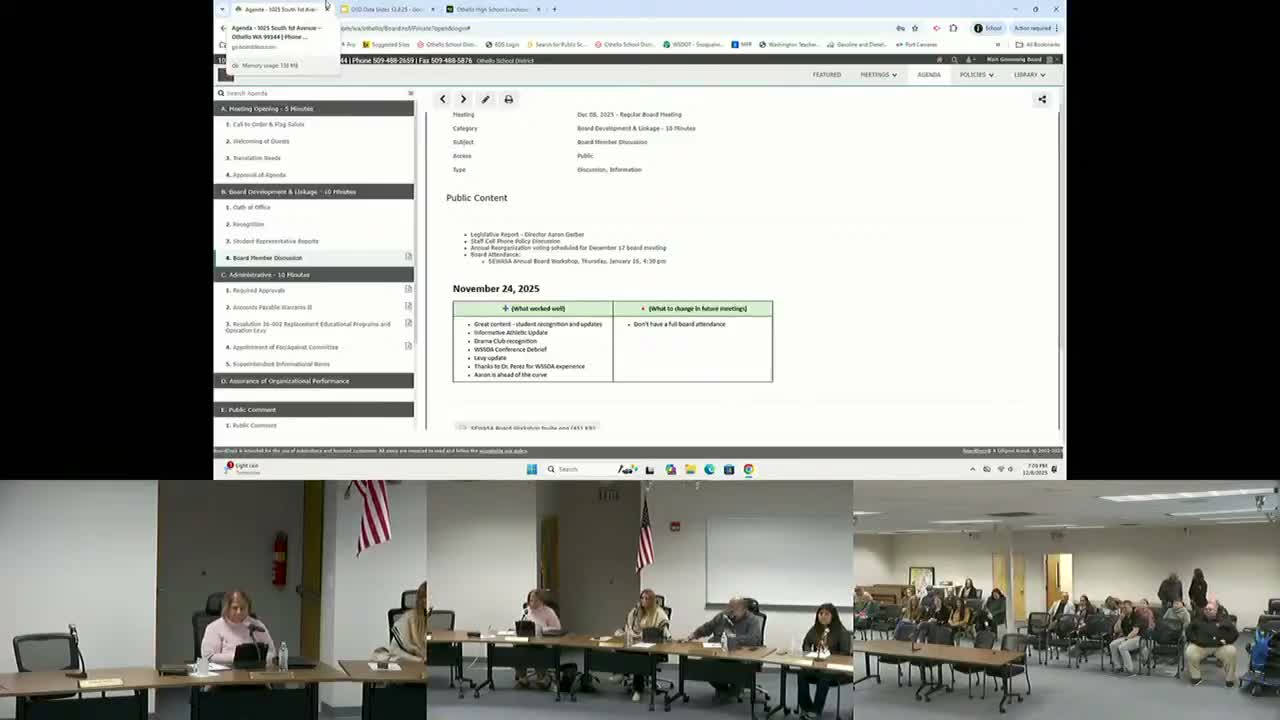Launch Chrome from the taskbar
This screenshot has height=720, width=1280.
tap(748, 469)
